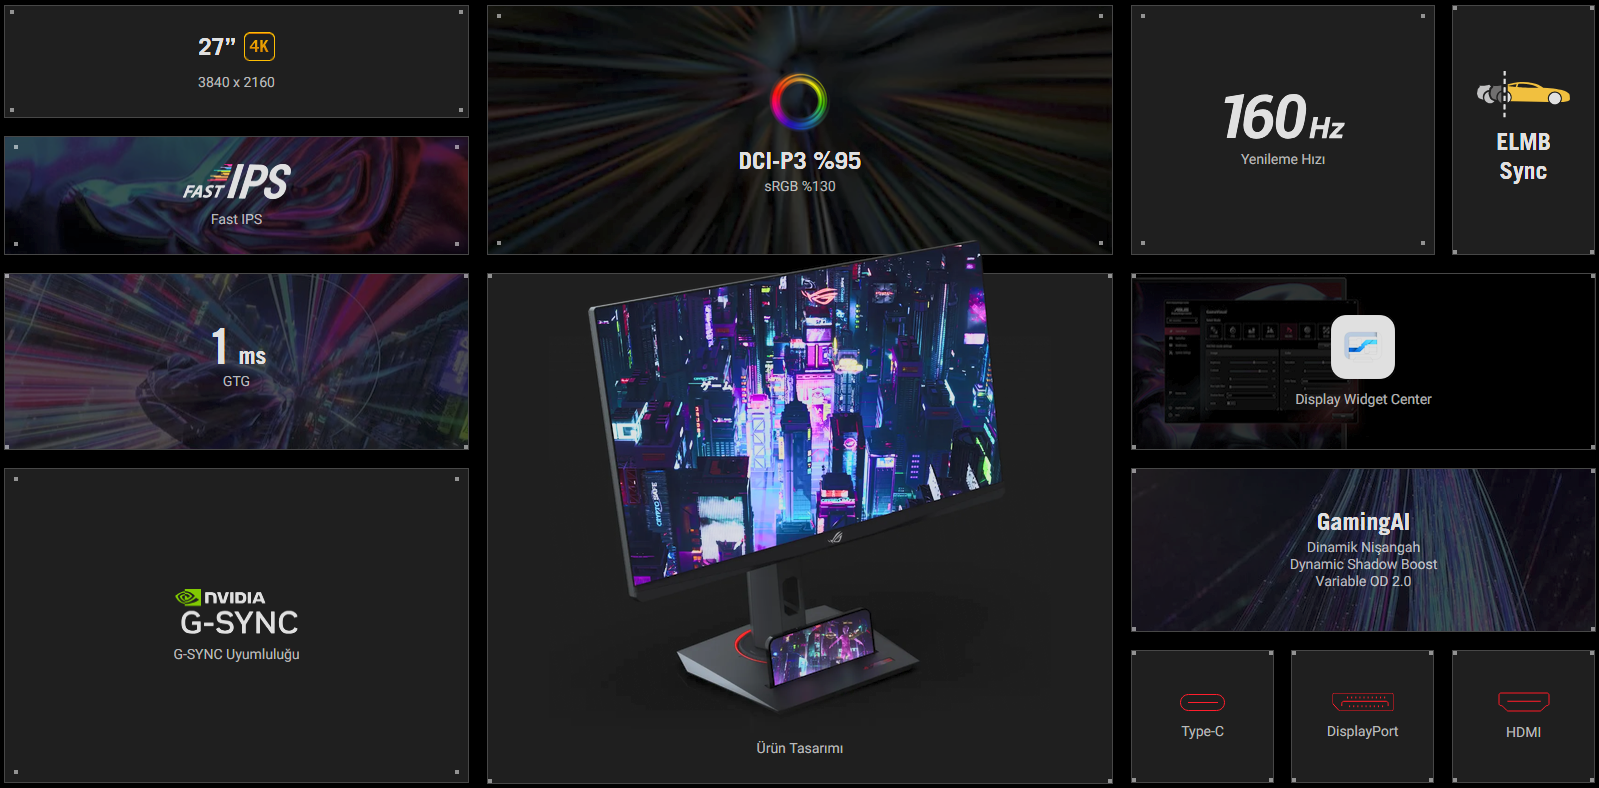The width and height of the screenshot is (1599, 788).
Task: Click the Ürün Tasarımı caption
Action: tap(799, 748)
